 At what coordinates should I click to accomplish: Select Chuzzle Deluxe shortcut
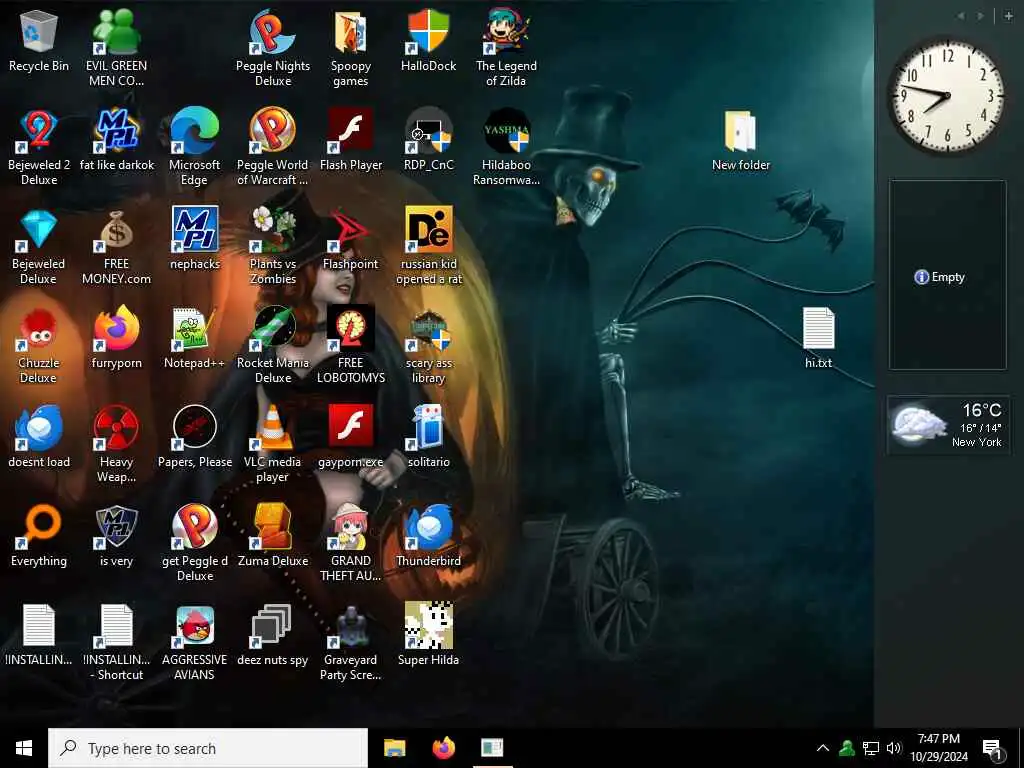click(x=39, y=346)
